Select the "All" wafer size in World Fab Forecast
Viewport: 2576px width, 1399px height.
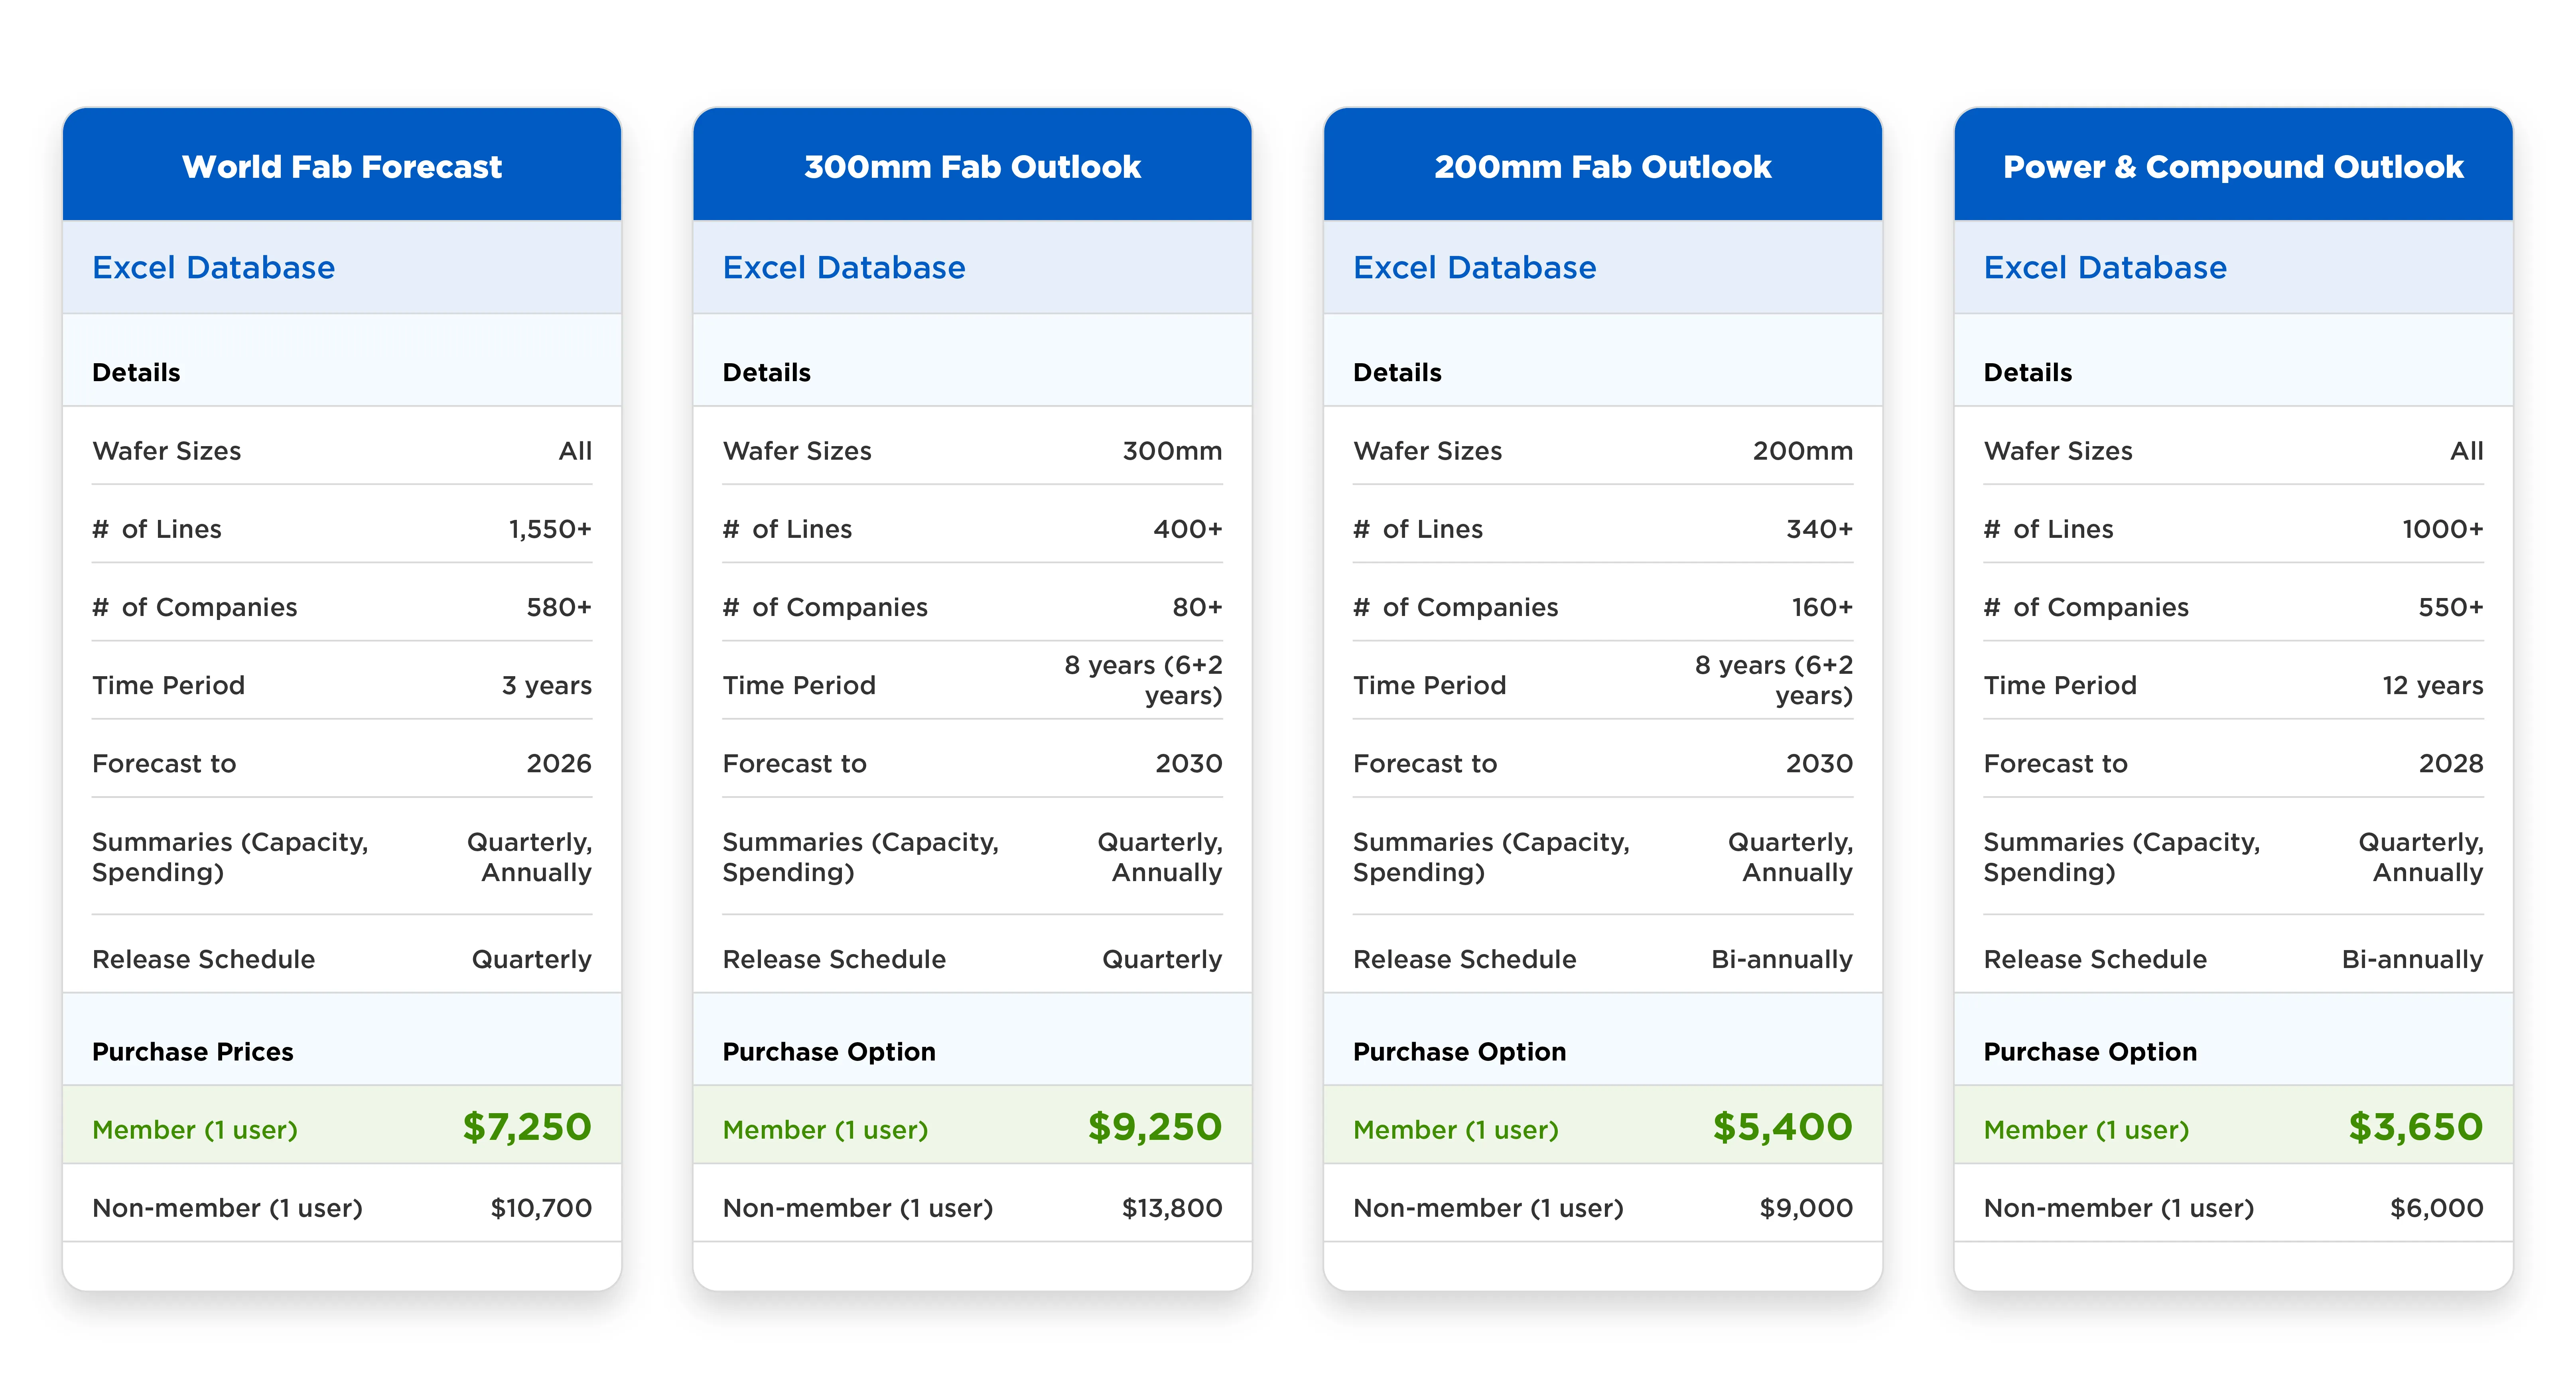575,451
